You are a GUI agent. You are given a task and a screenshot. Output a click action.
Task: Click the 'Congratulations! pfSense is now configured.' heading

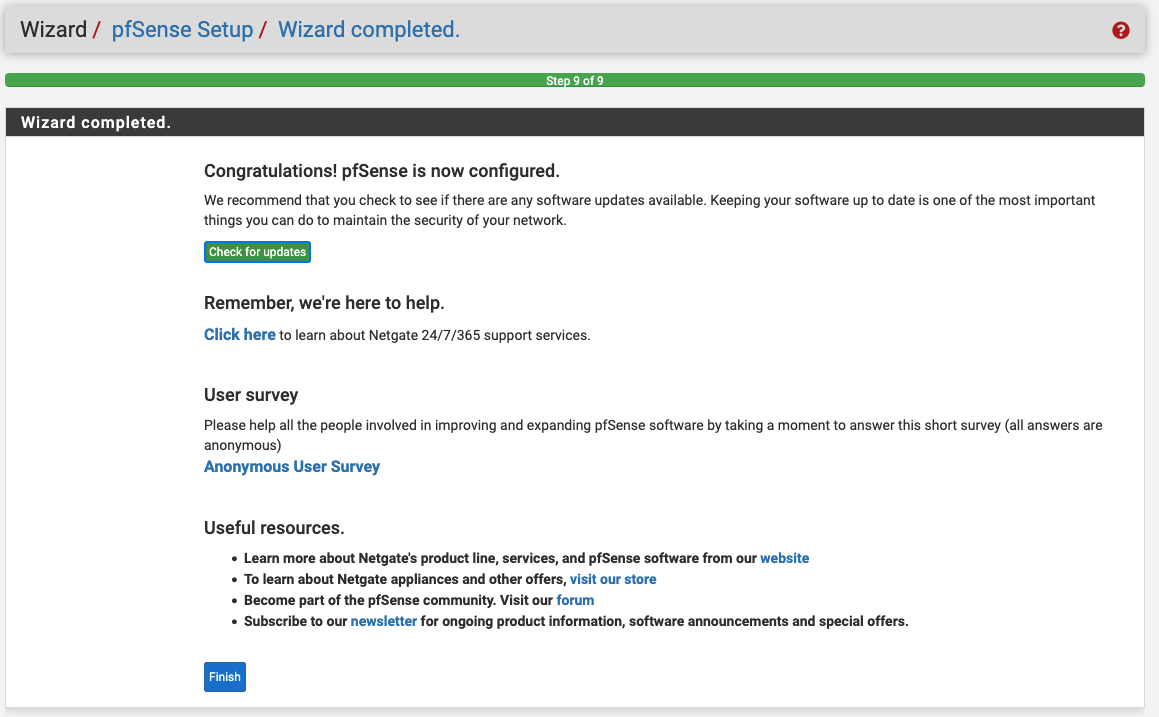tap(381, 171)
